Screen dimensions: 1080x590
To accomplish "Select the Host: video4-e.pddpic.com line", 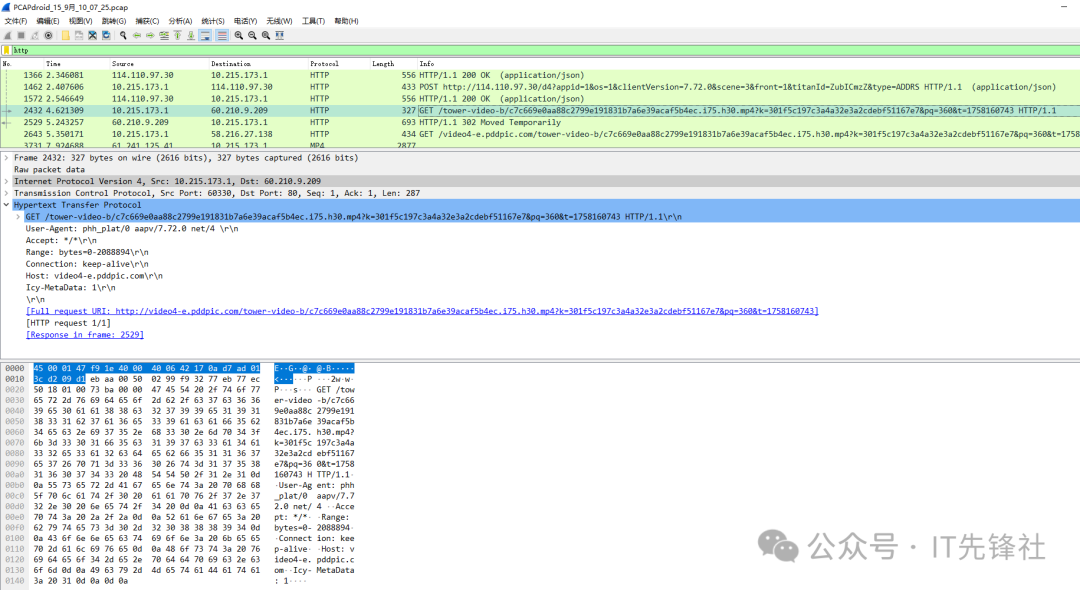I will 94,275.
